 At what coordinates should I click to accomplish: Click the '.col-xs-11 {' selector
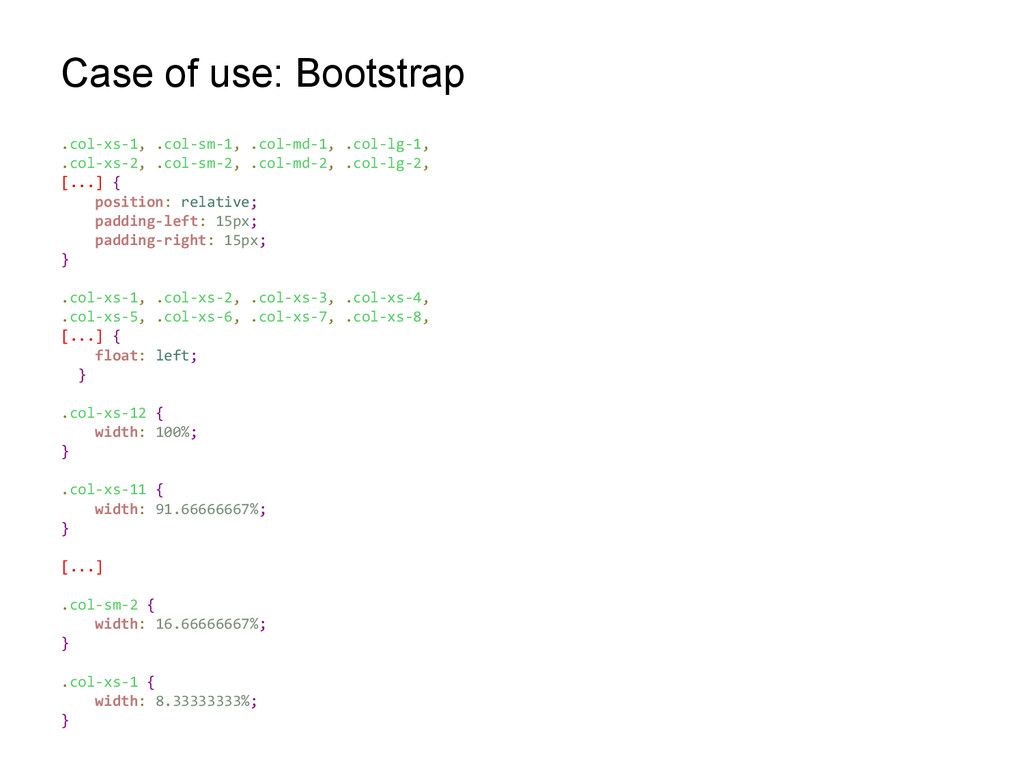pos(112,490)
